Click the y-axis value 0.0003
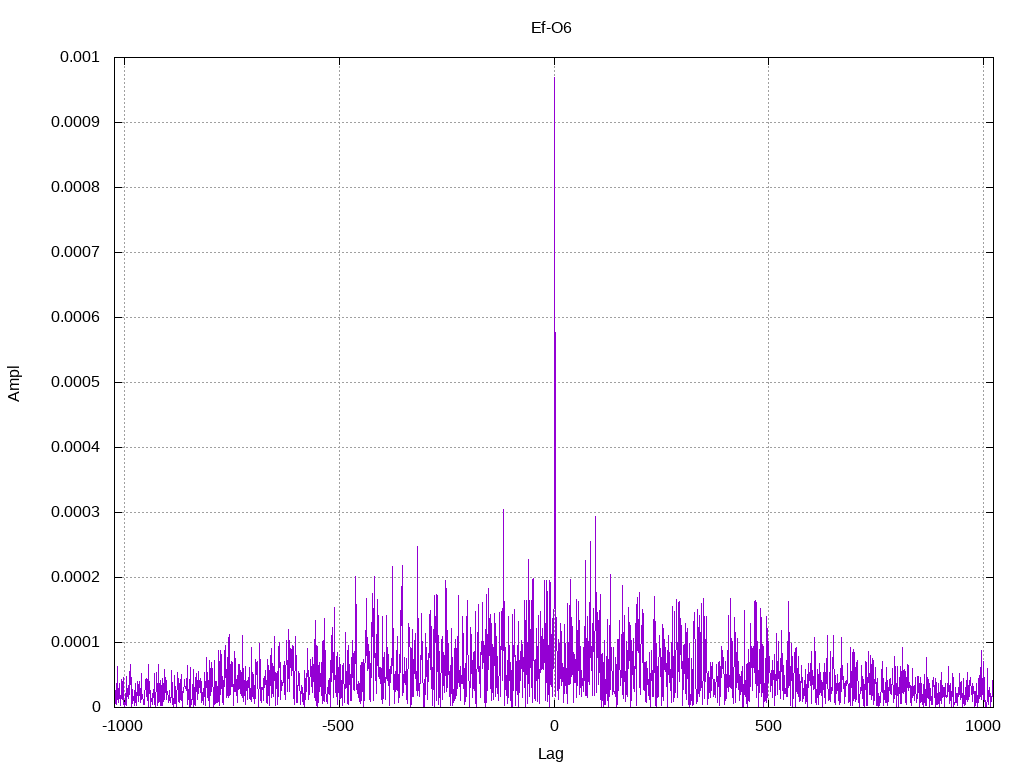The image size is (1024, 768). click(x=76, y=512)
